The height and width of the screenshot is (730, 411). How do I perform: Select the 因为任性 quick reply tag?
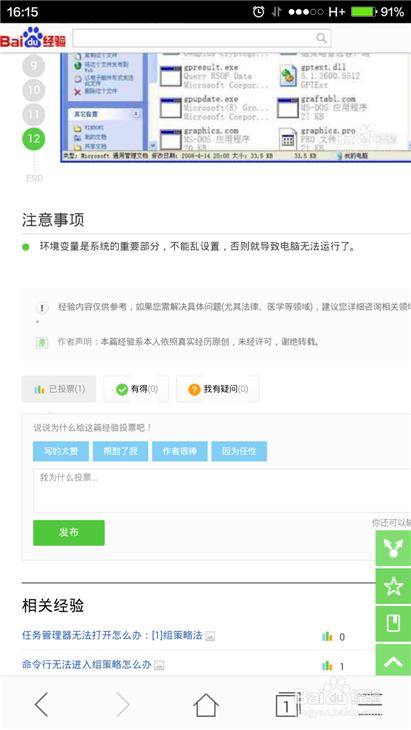tap(239, 451)
